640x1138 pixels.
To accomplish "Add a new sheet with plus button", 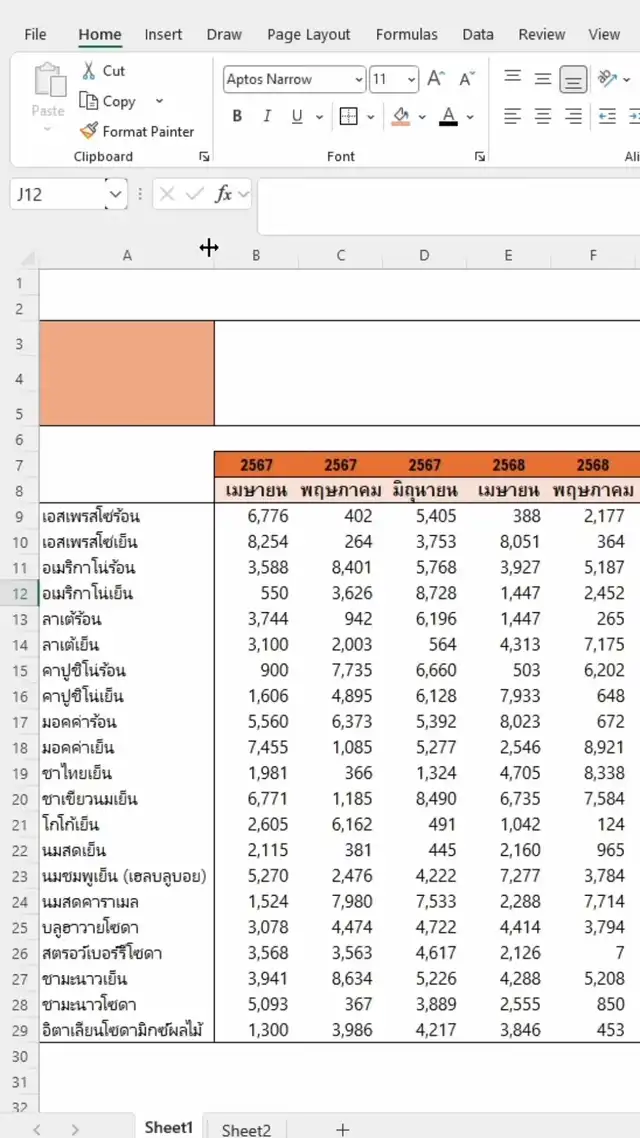I will (342, 1129).
